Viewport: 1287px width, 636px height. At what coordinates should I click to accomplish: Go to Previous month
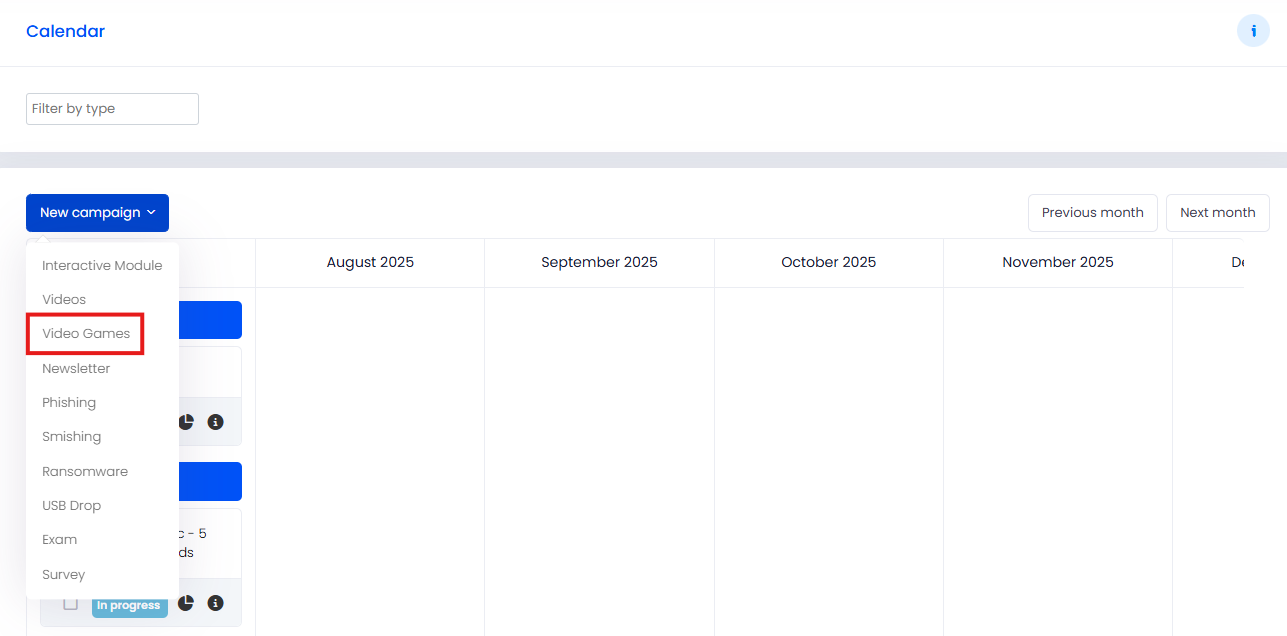1093,213
